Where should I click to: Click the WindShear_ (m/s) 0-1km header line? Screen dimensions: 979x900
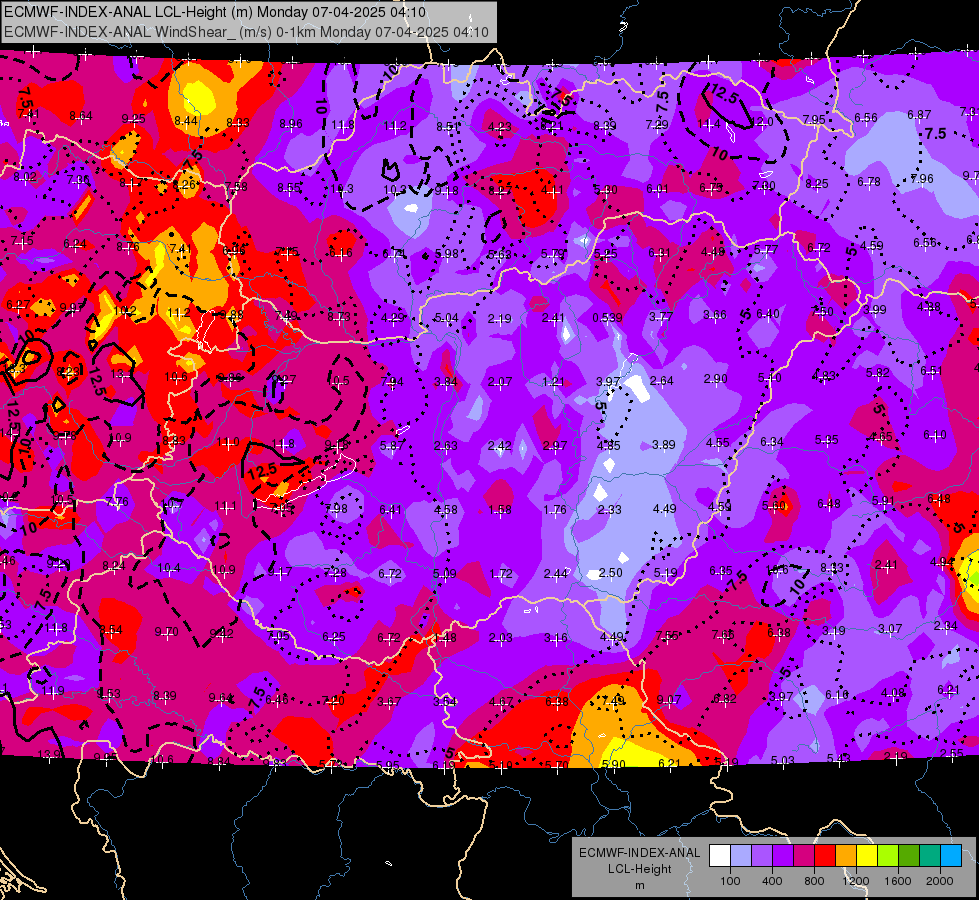pos(246,32)
